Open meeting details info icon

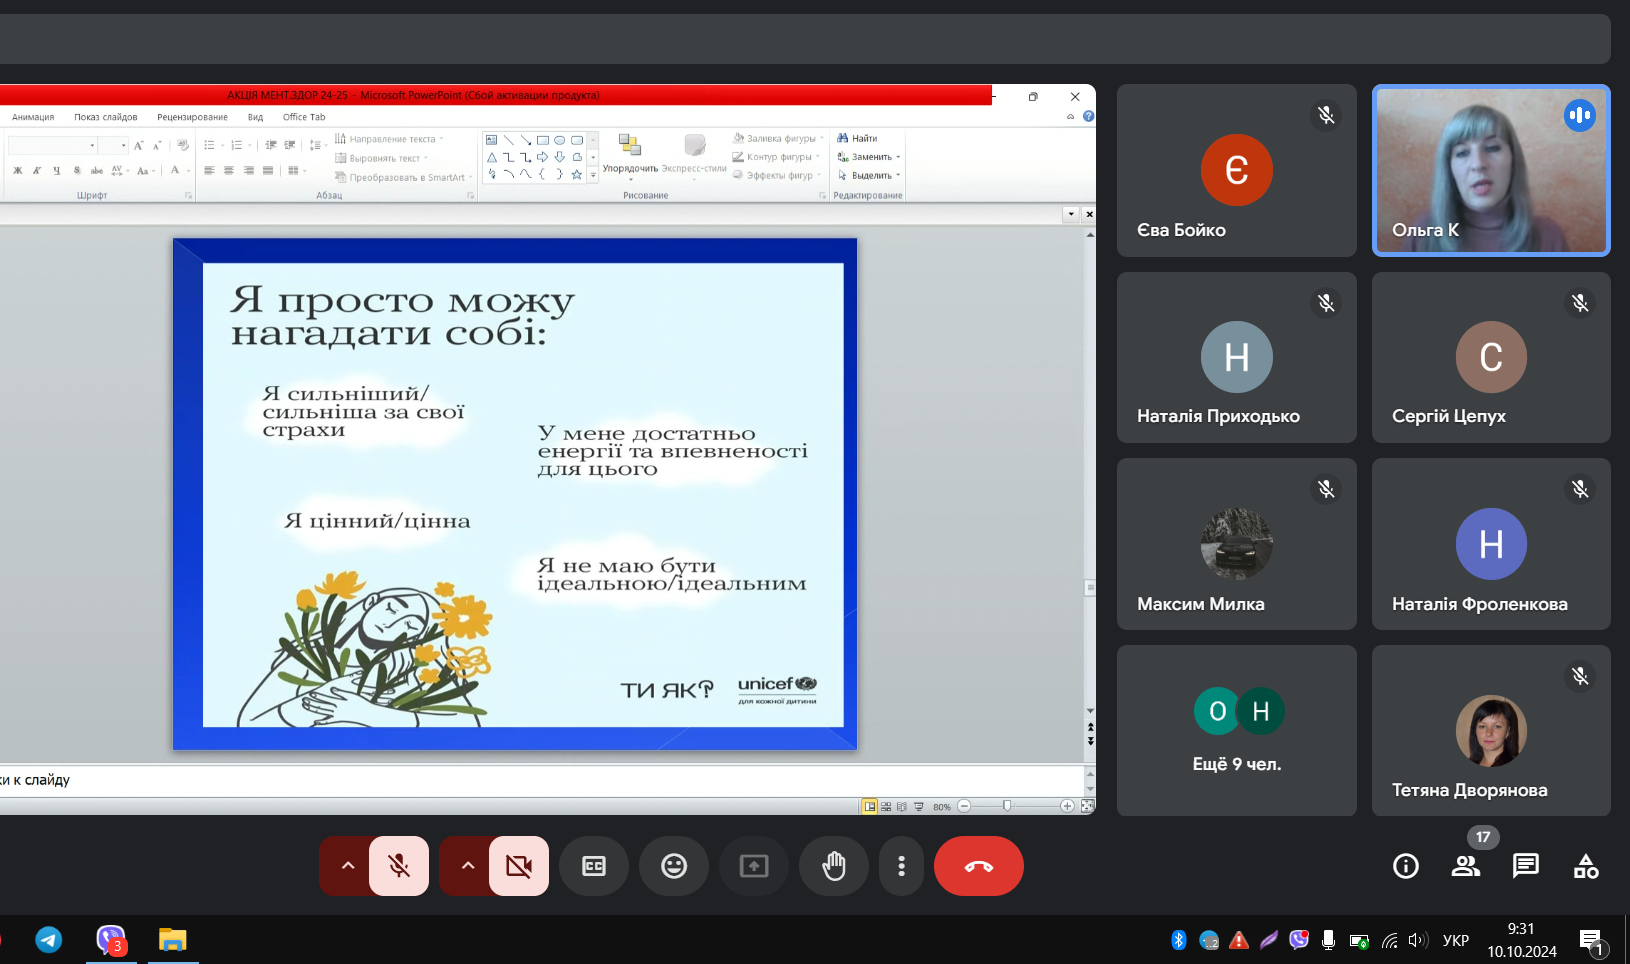(1406, 866)
